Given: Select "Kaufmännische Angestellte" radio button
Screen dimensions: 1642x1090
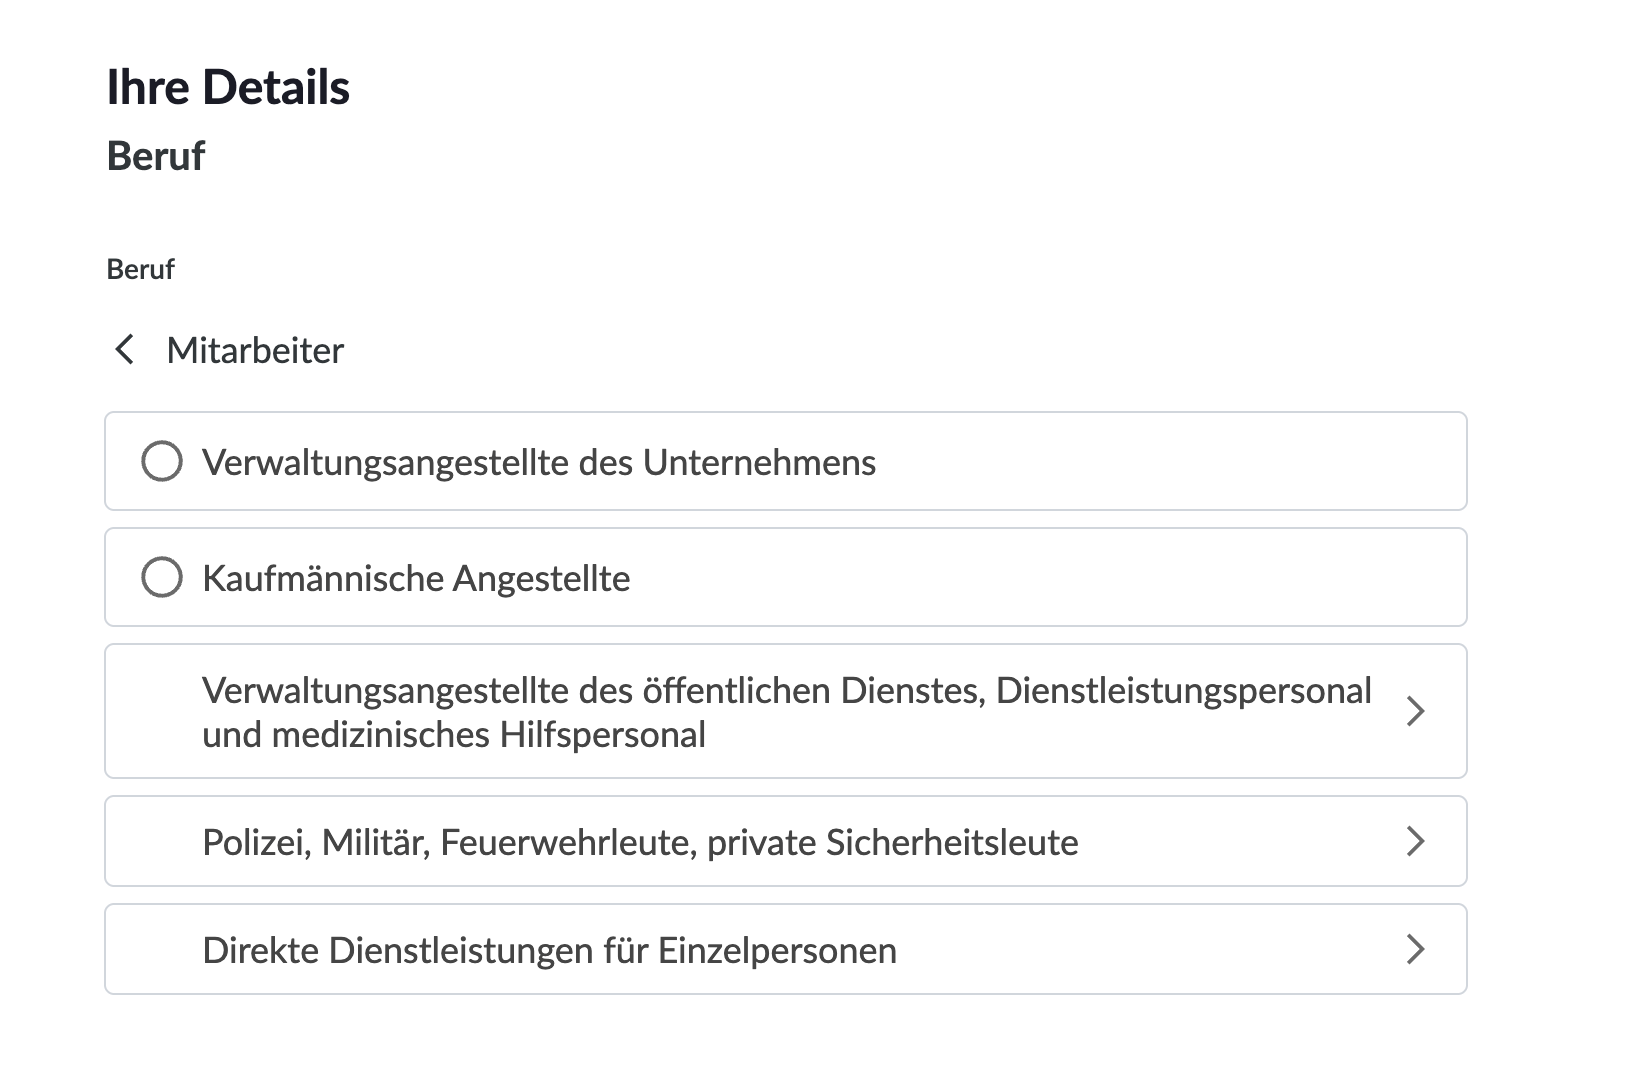Looking at the screenshot, I should [x=162, y=577].
